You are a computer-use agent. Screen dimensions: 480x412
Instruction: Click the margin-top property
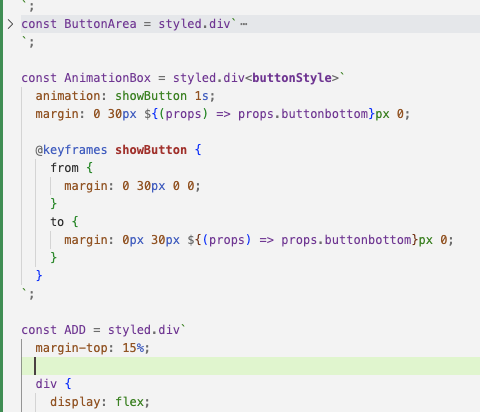pos(71,348)
